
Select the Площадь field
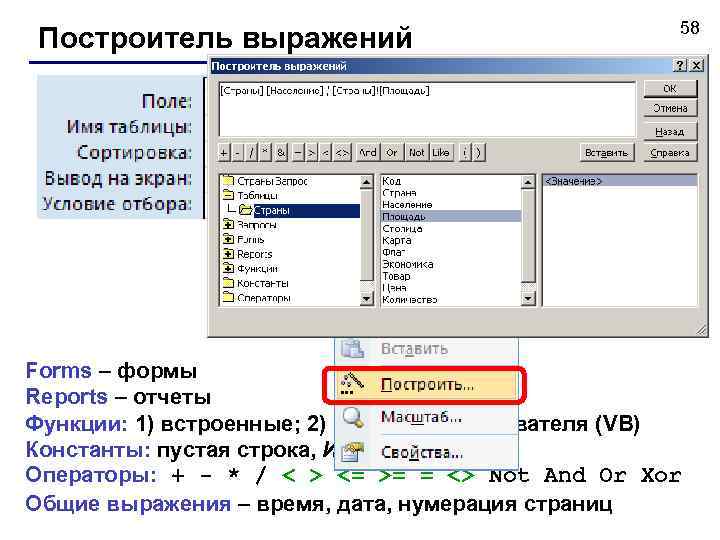click(451, 216)
